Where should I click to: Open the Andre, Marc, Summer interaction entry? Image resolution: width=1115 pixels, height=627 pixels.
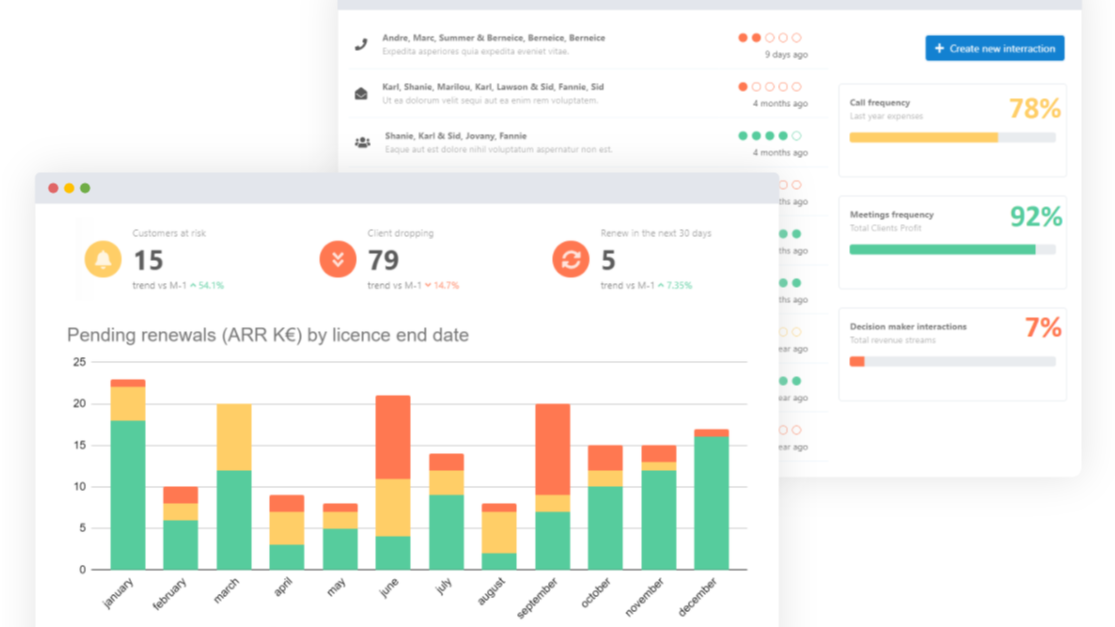point(493,38)
